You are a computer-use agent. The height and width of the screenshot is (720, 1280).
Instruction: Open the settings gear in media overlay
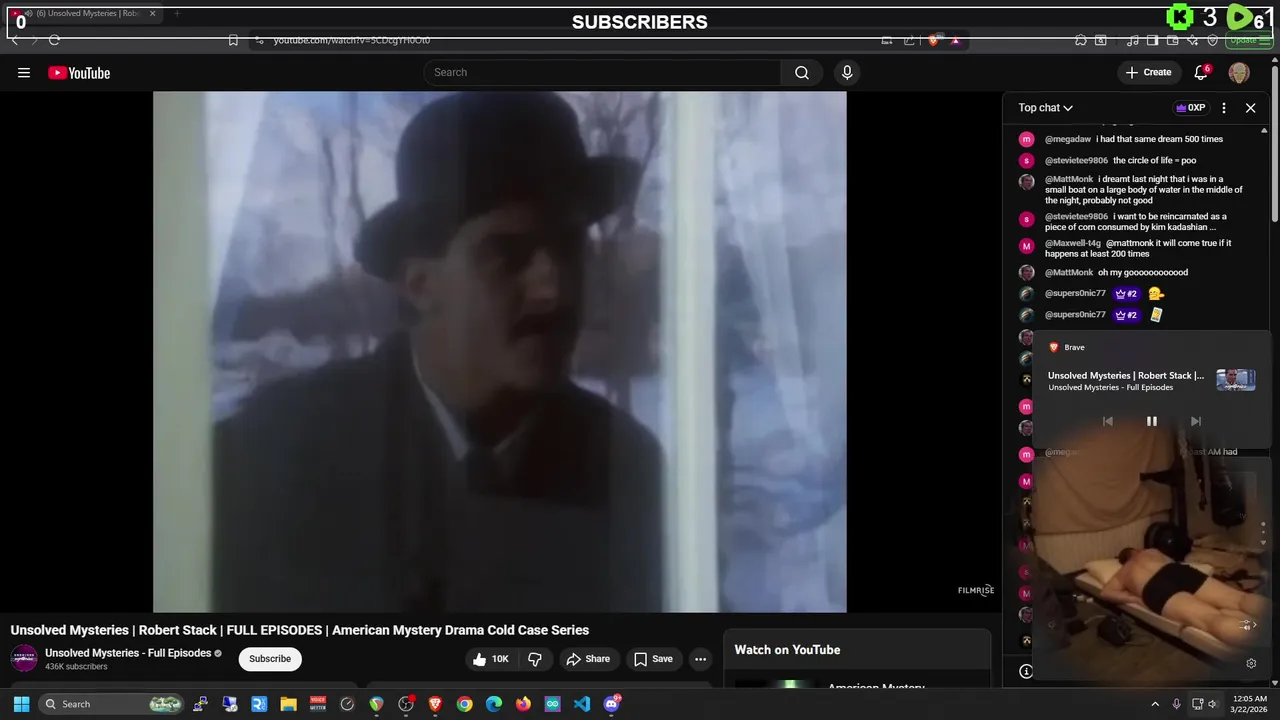click(x=1251, y=663)
